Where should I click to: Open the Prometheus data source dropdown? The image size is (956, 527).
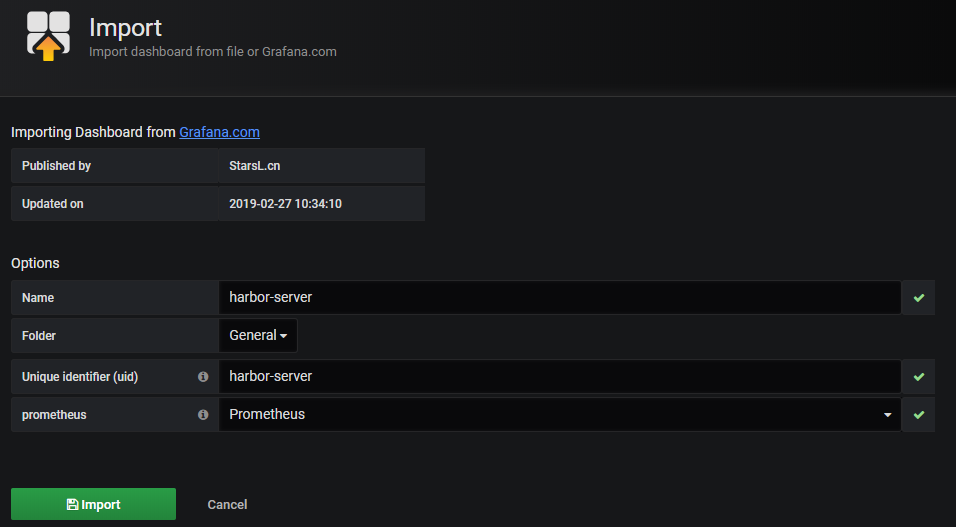(560, 415)
